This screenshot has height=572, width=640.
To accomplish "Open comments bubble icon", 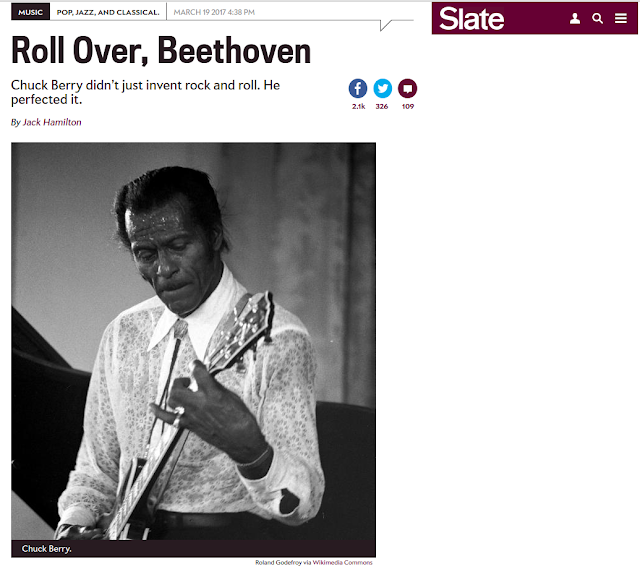I will [407, 89].
